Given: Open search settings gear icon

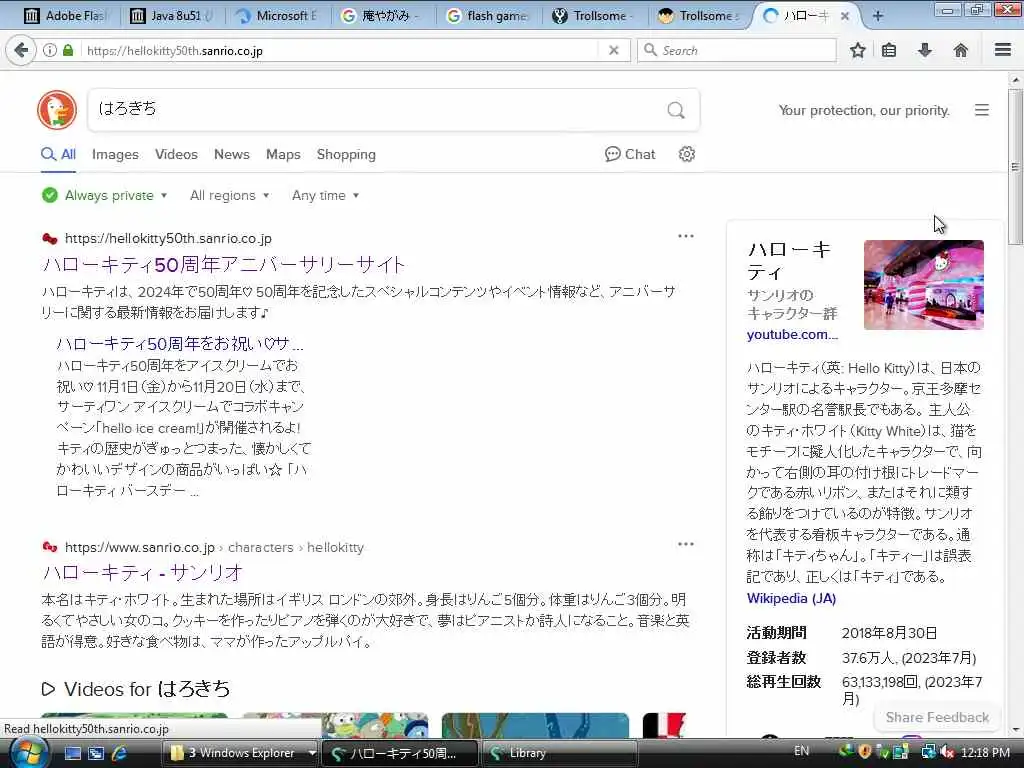Looking at the screenshot, I should coord(686,154).
